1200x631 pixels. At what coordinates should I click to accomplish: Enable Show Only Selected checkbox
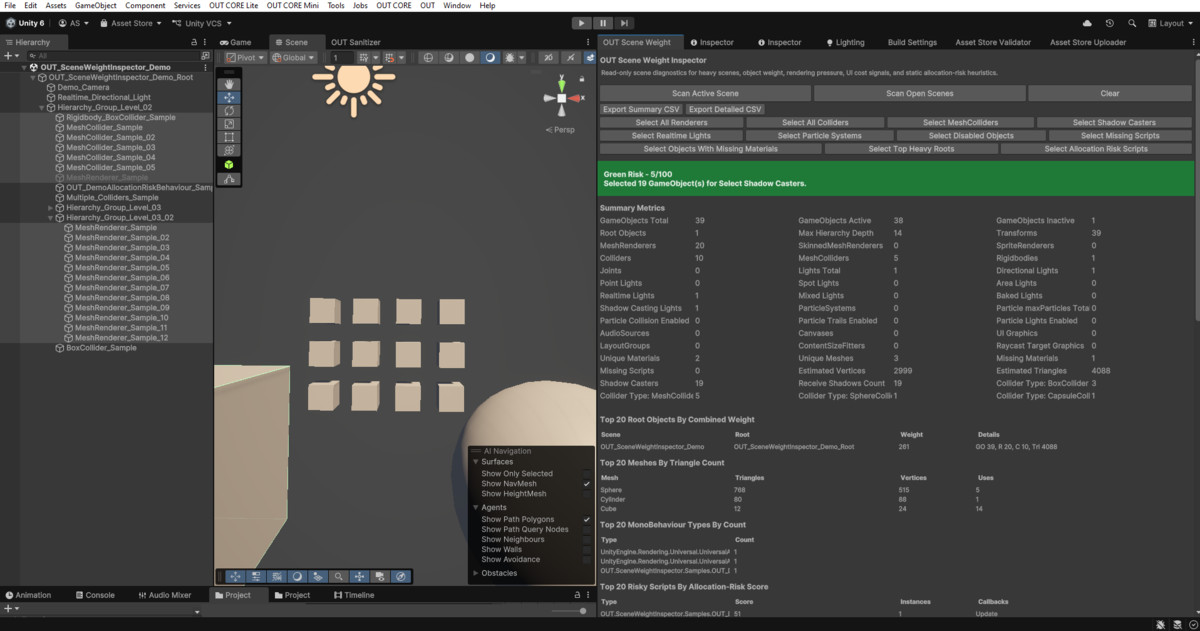(x=588, y=474)
